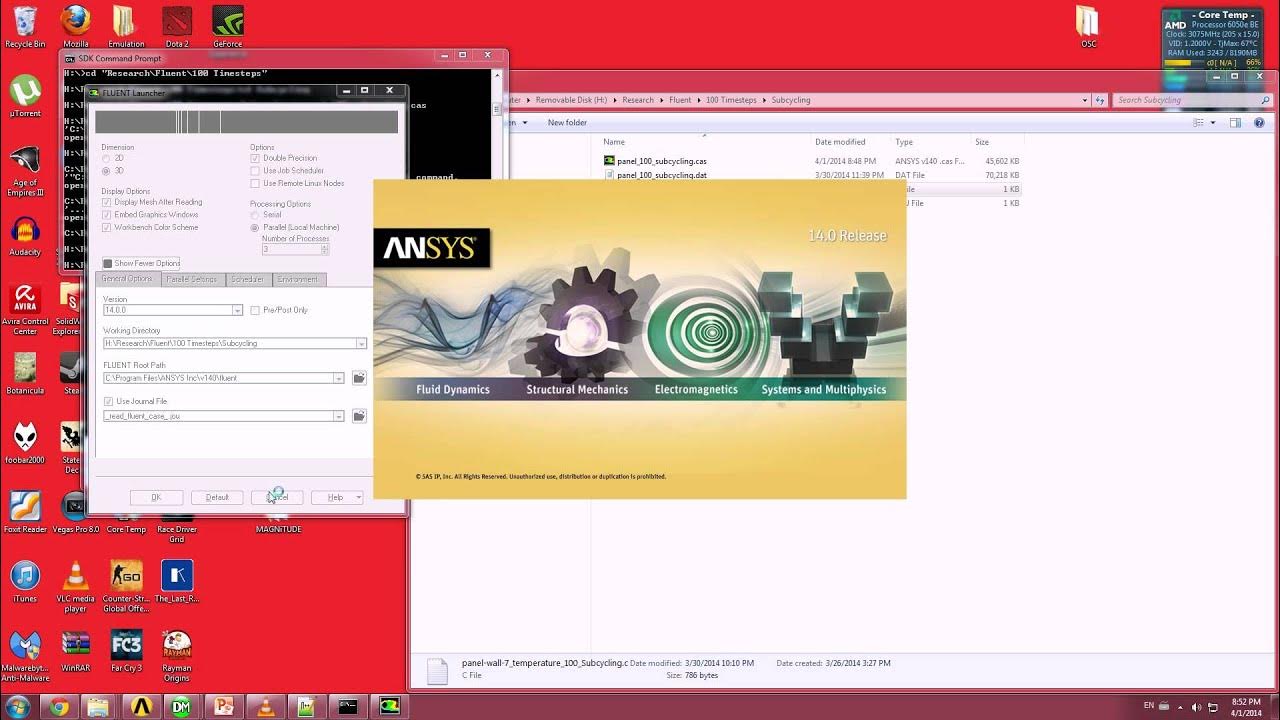The image size is (1280, 720).
Task: Open Avira Control Center shortcut
Action: pyautogui.click(x=25, y=310)
